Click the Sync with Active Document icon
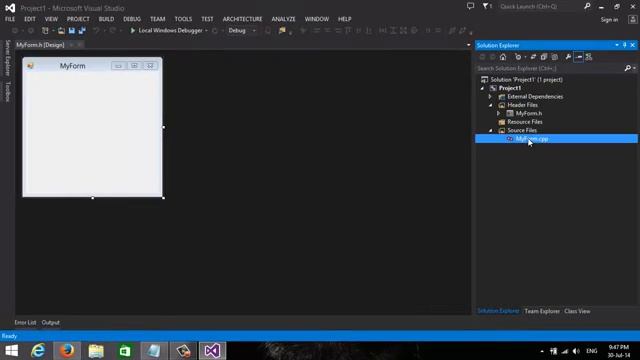640x360 pixels. pos(533,57)
